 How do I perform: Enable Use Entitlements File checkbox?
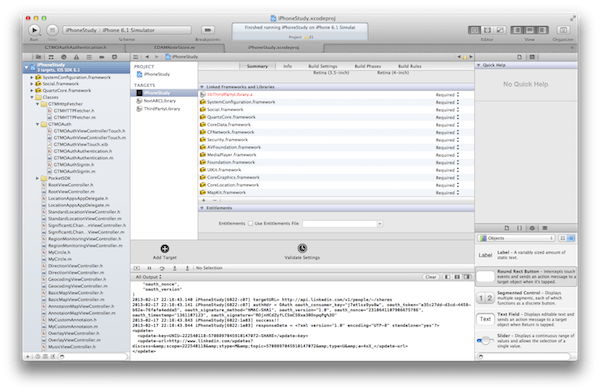[250, 224]
